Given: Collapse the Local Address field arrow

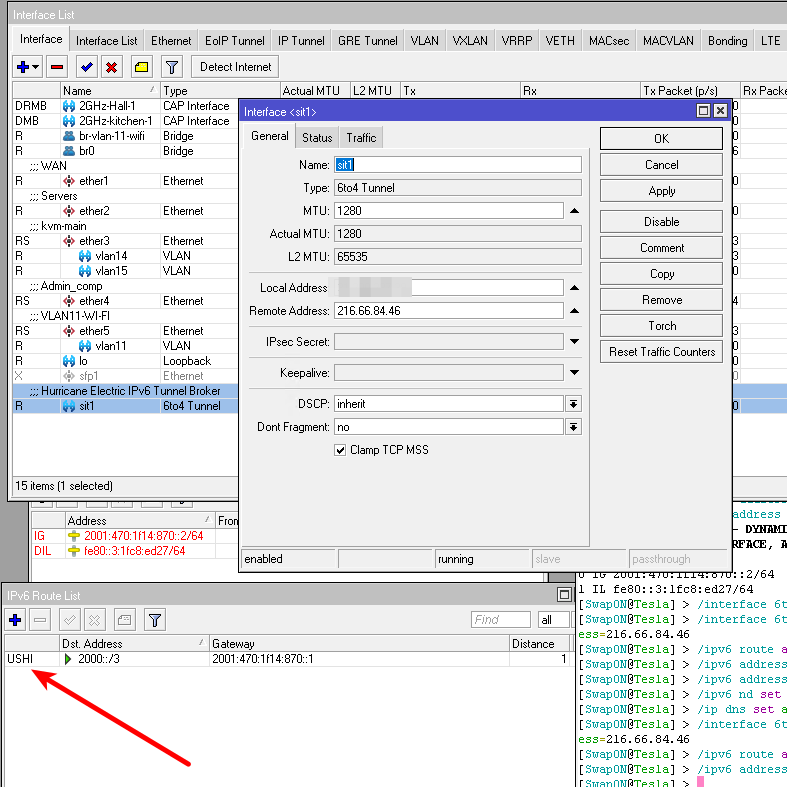Looking at the screenshot, I should [x=575, y=288].
